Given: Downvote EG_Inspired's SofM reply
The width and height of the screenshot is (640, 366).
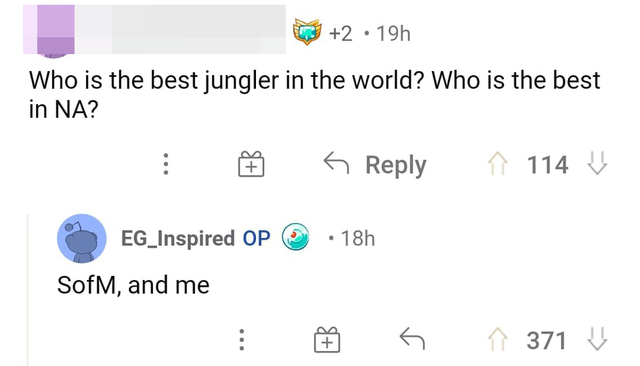Looking at the screenshot, I should pyautogui.click(x=597, y=340).
